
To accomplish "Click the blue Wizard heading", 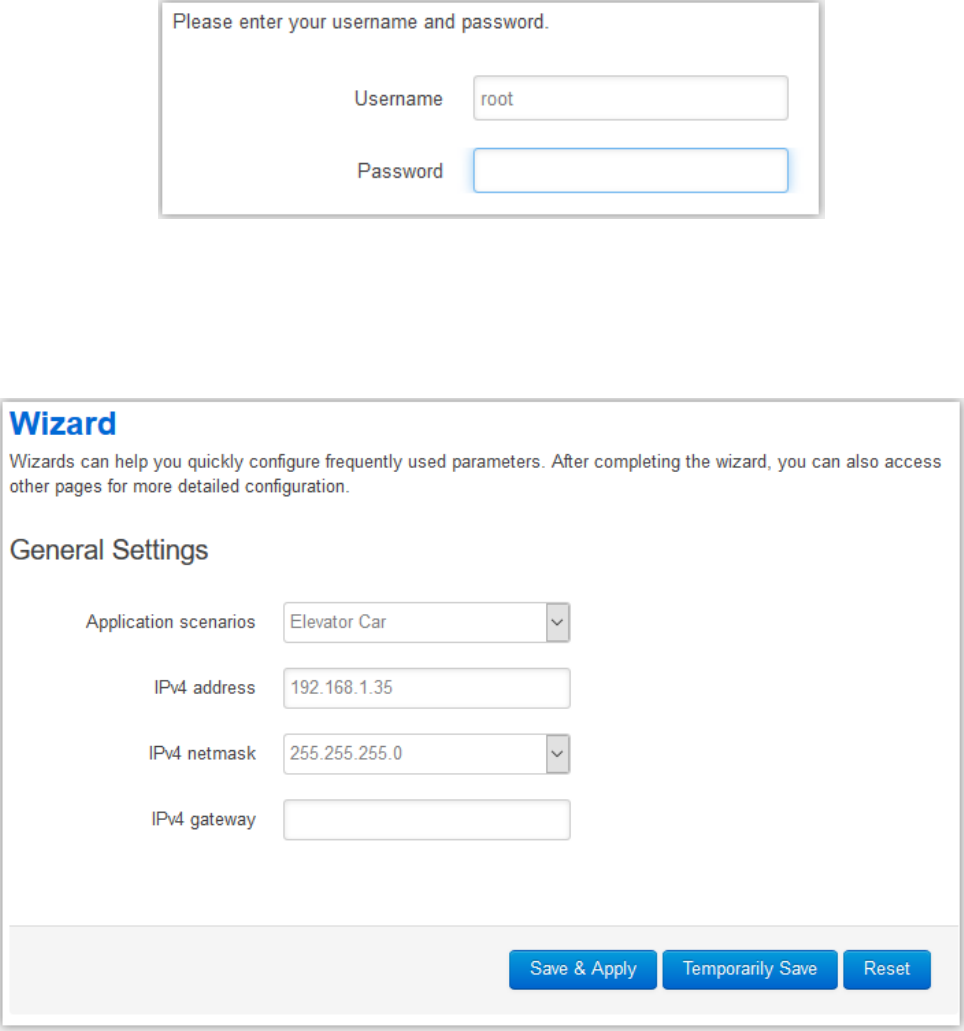I will pyautogui.click(x=63, y=423).
